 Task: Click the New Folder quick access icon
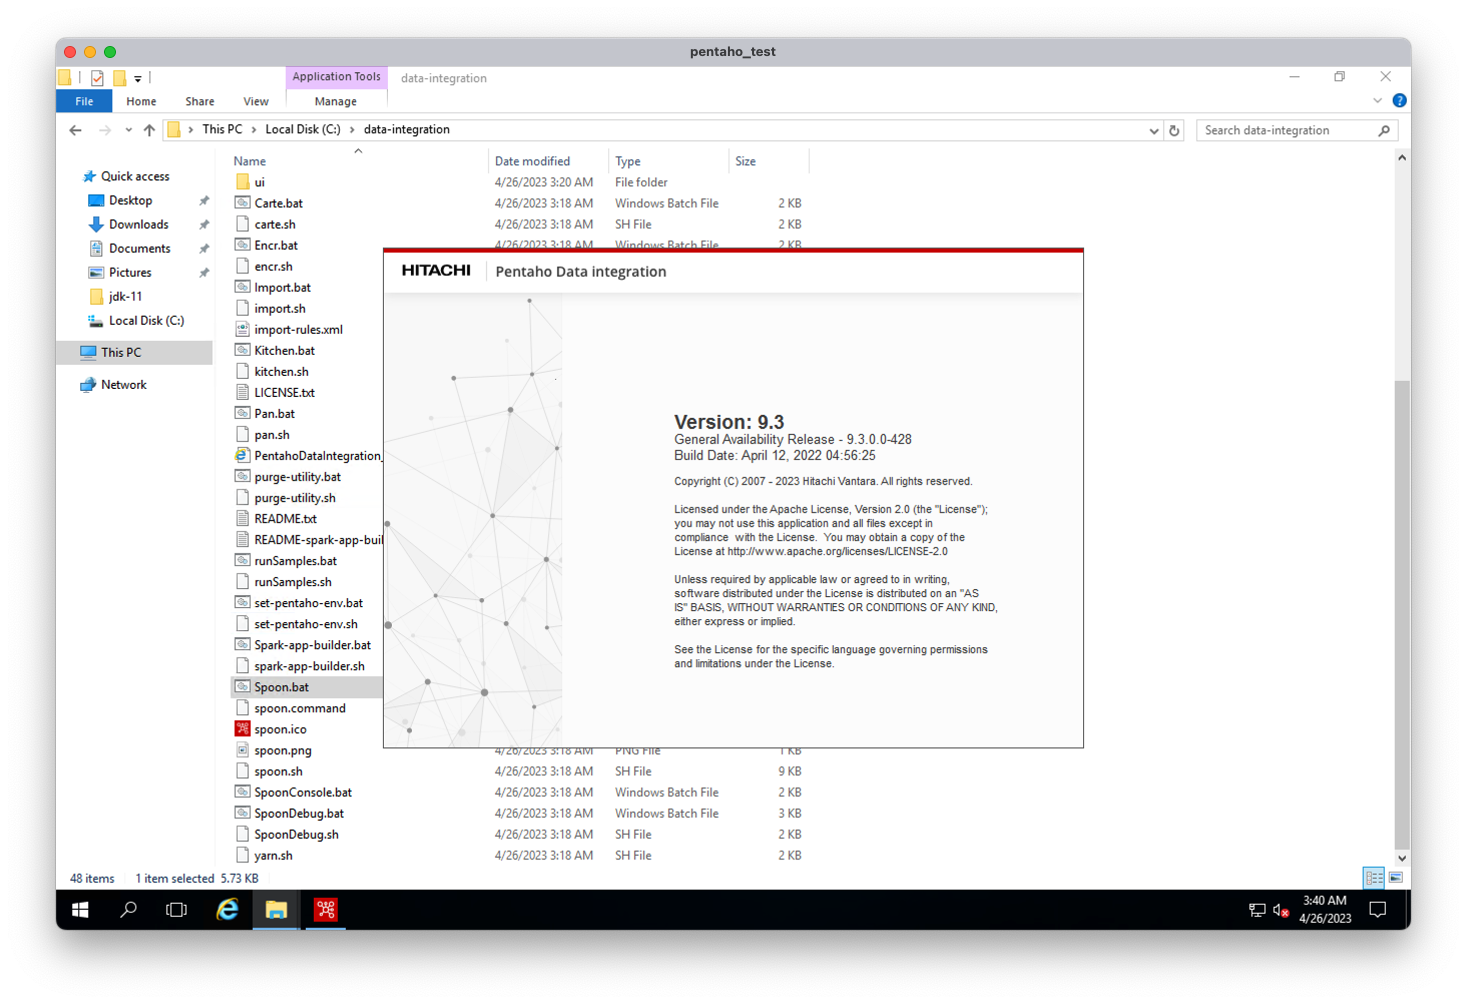point(119,78)
